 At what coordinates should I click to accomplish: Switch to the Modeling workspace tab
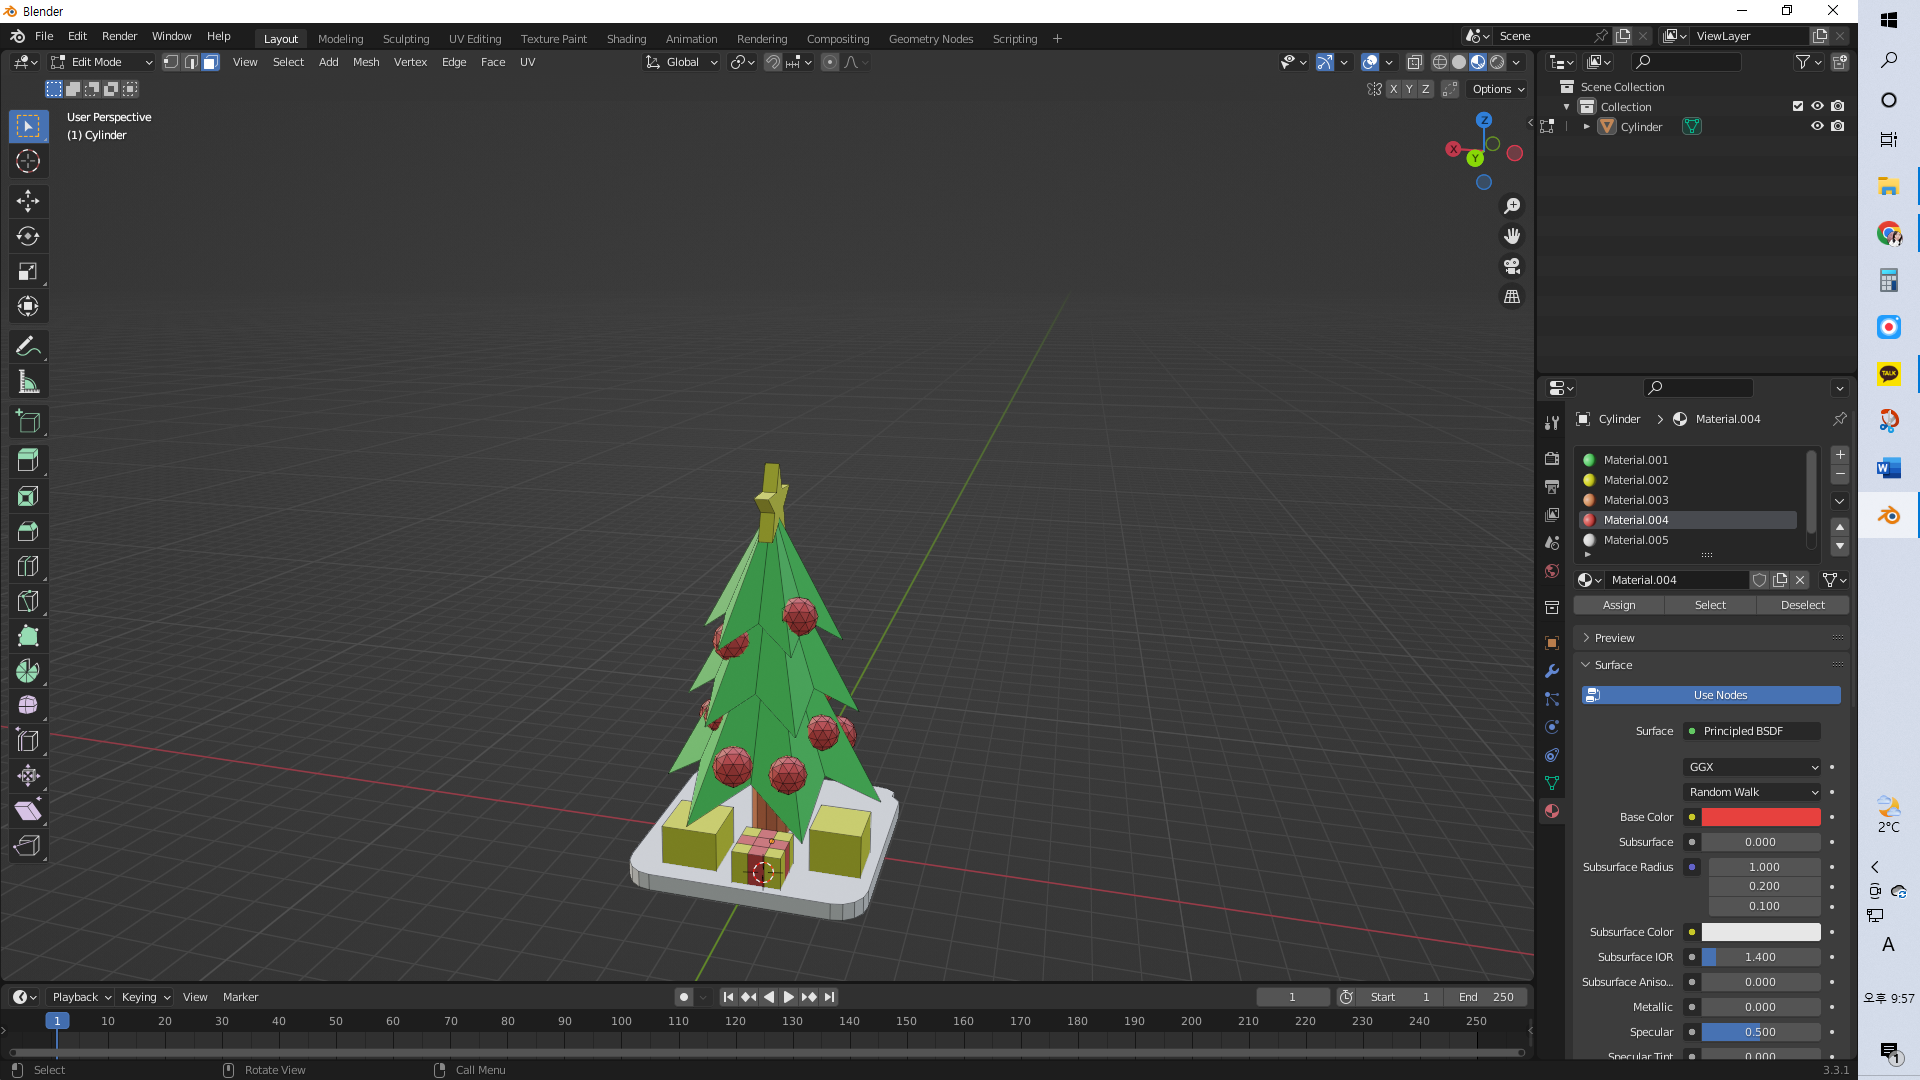point(340,39)
